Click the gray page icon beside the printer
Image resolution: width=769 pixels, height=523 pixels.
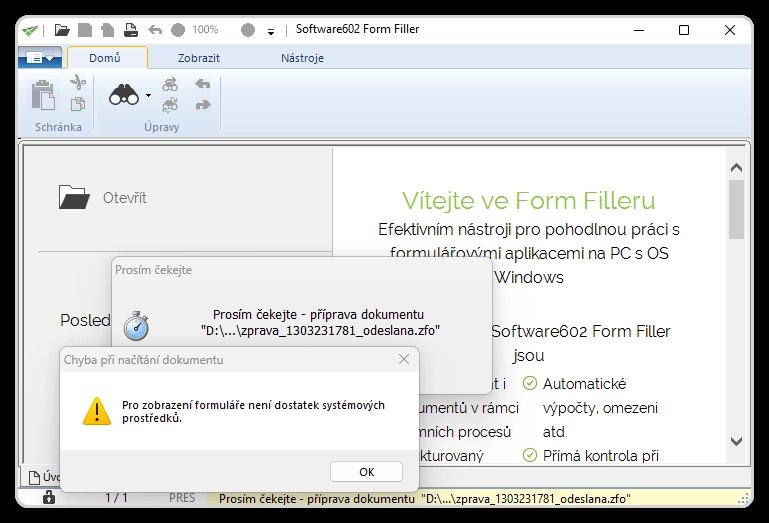107,30
